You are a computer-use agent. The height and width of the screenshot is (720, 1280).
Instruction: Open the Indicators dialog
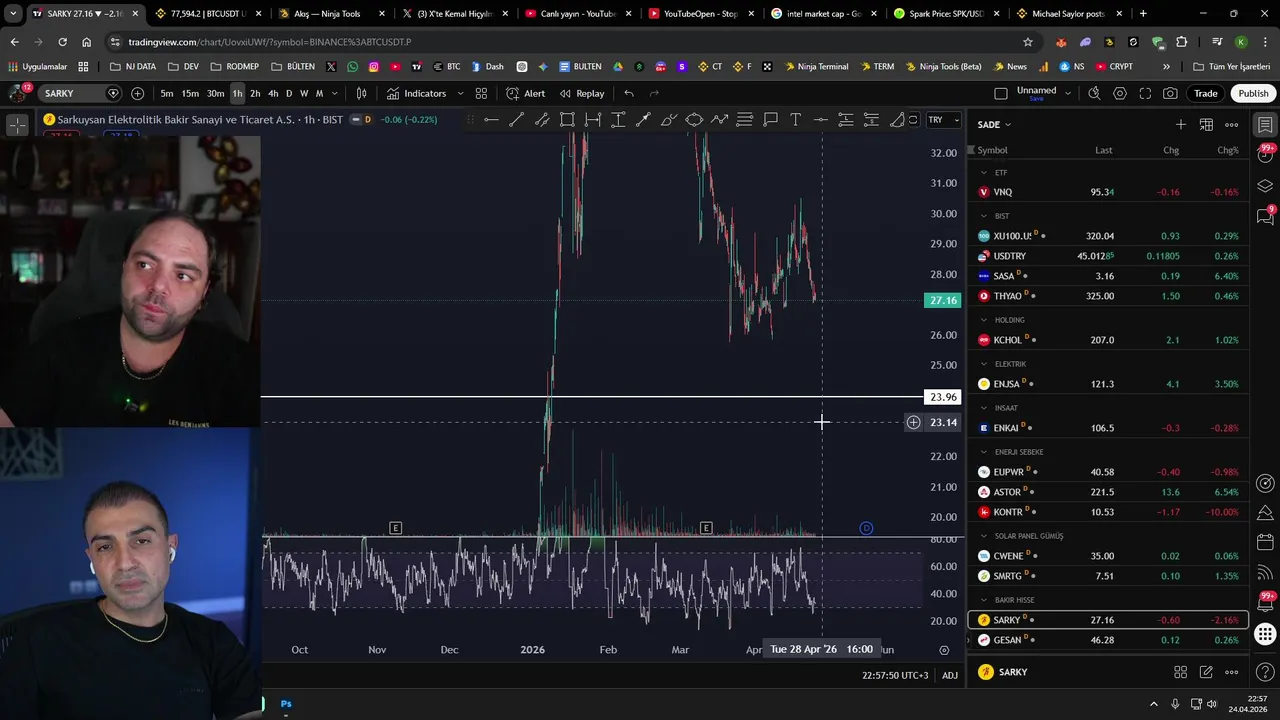coord(416,93)
